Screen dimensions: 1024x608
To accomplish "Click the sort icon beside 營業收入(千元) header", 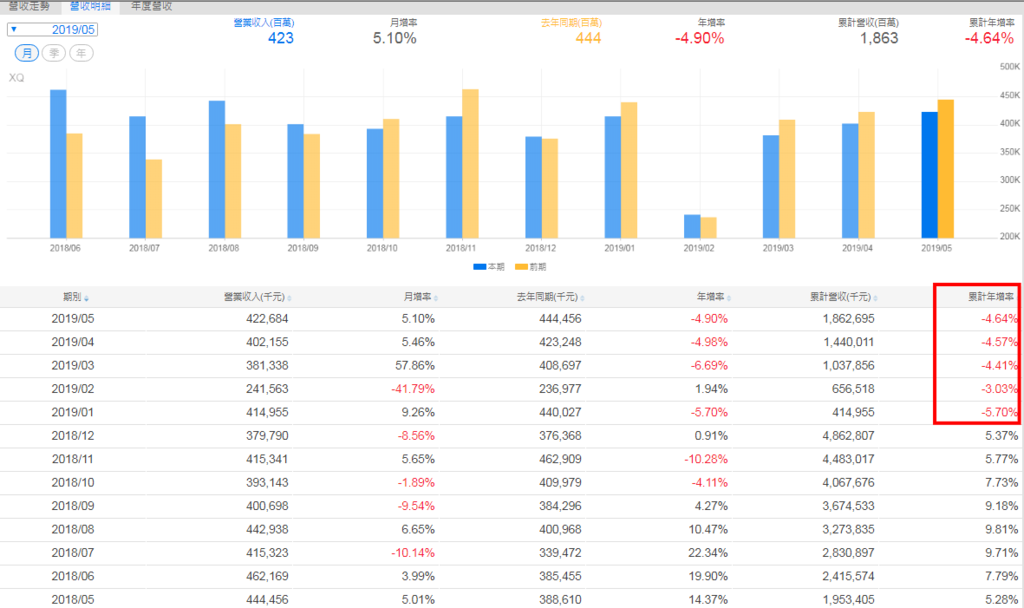I will click(289, 298).
